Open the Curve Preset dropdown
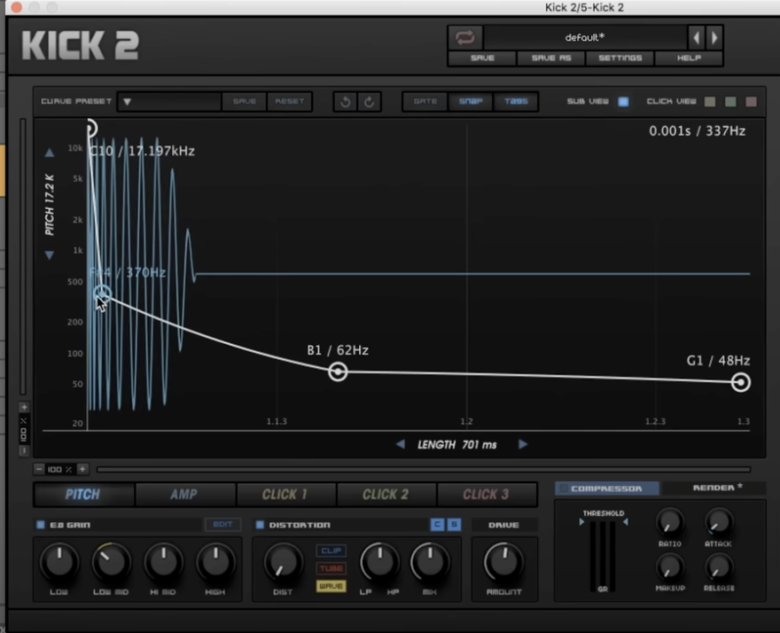The image size is (780, 633). pyautogui.click(x=169, y=102)
